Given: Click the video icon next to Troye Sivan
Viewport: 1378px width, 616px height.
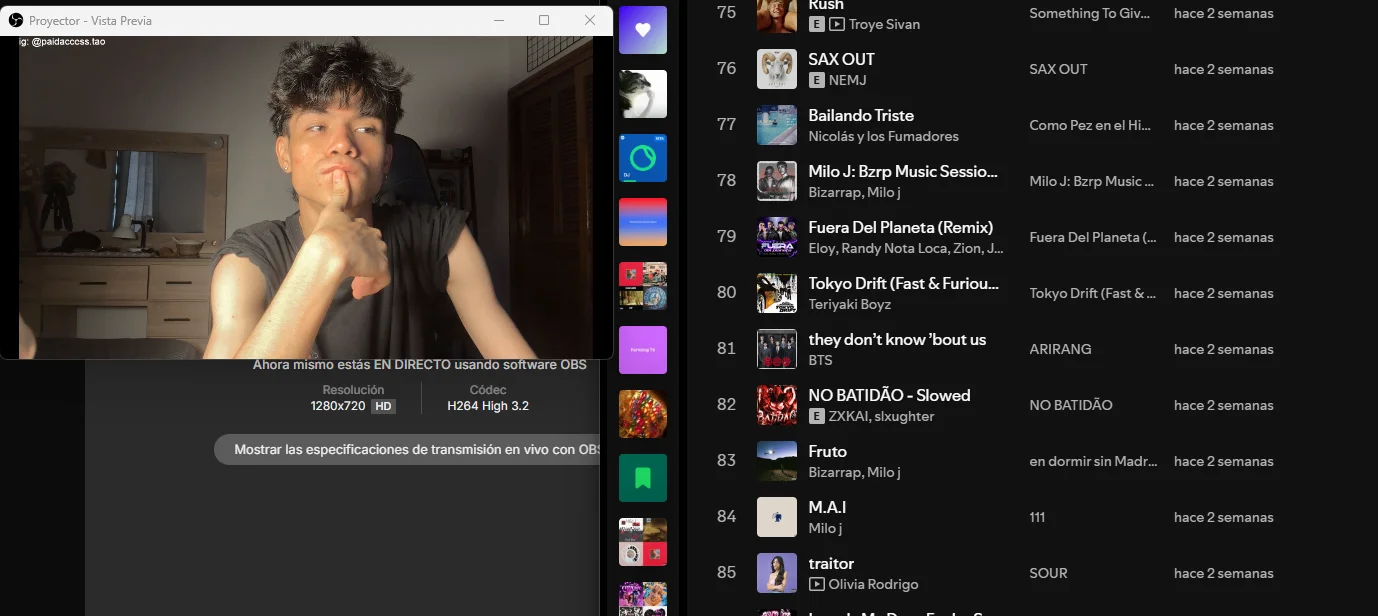Looking at the screenshot, I should click(837, 24).
